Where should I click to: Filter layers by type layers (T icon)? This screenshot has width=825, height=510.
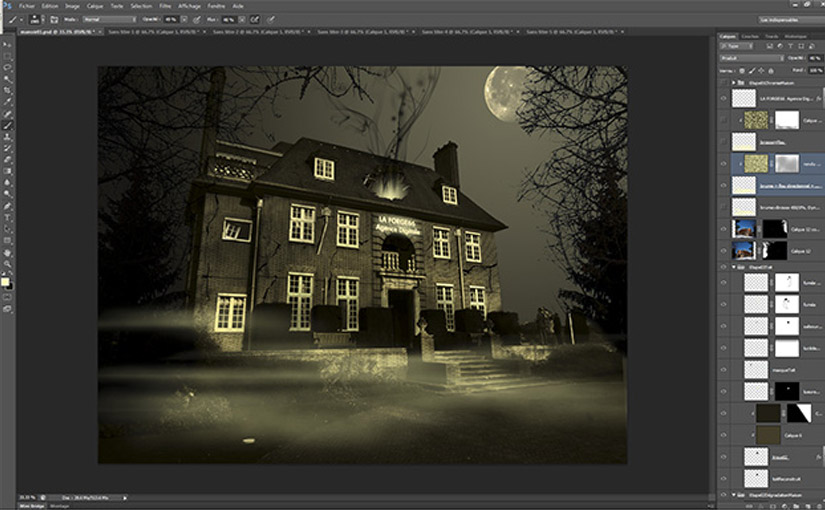[790, 46]
